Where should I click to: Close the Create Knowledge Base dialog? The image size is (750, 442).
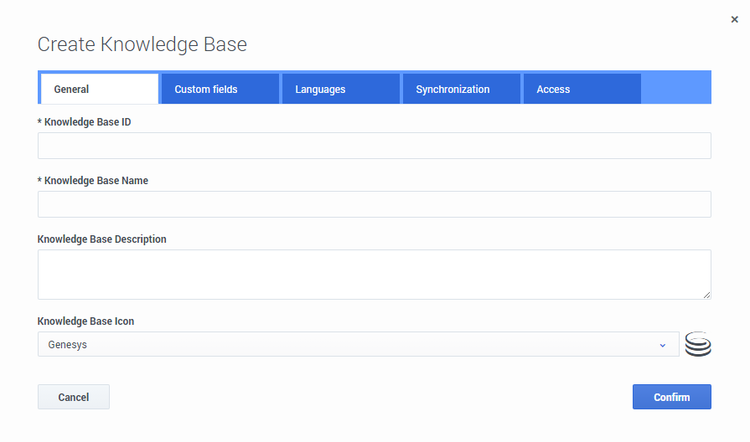pyautogui.click(x=734, y=19)
